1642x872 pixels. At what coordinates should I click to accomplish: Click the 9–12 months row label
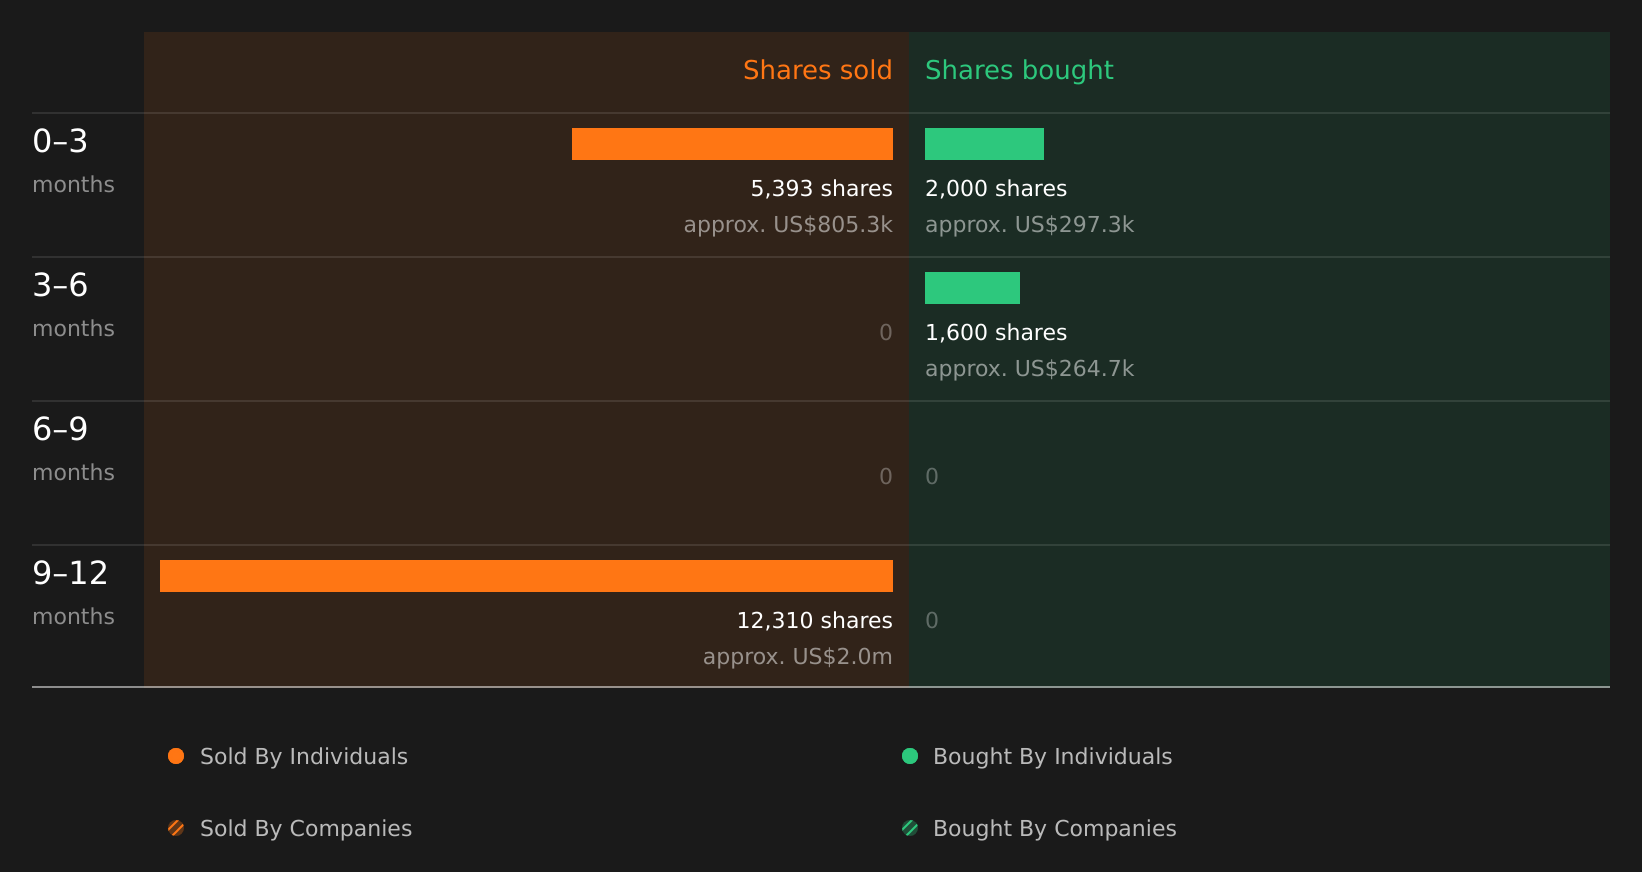click(73, 593)
